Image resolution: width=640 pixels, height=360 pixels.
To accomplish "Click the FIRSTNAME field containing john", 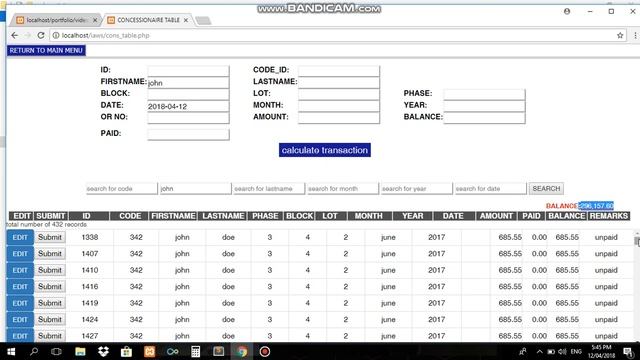I will coord(188,82).
